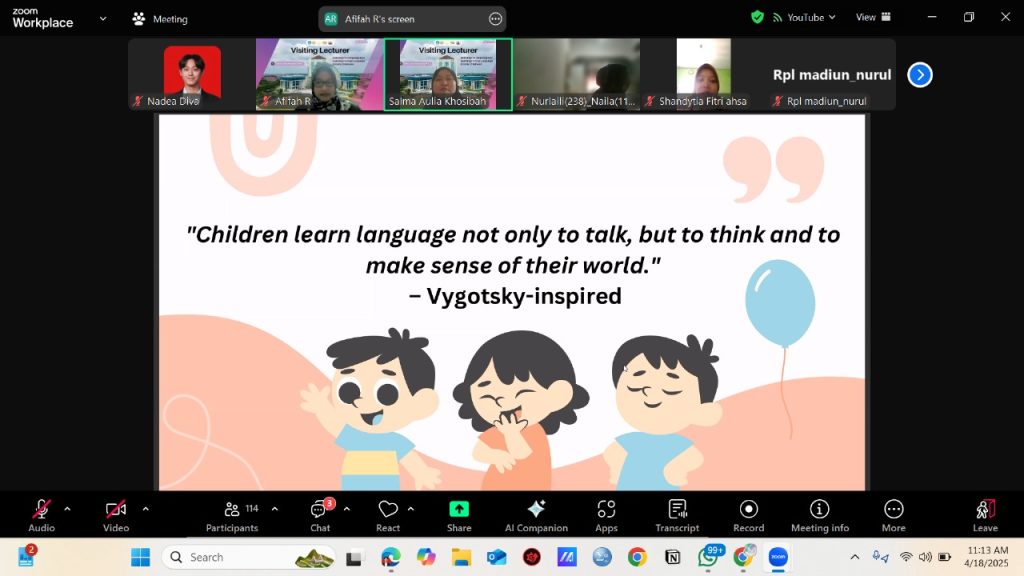Show next participants with blue arrow
The image size is (1024, 576).
(920, 75)
